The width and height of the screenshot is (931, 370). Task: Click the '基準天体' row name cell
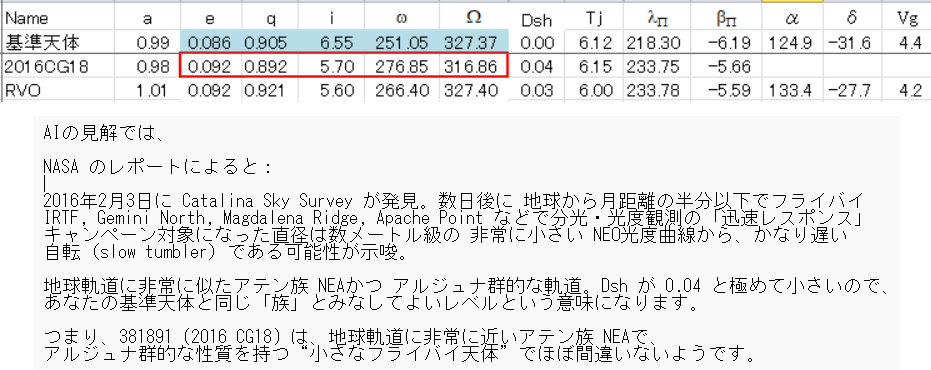click(59, 42)
